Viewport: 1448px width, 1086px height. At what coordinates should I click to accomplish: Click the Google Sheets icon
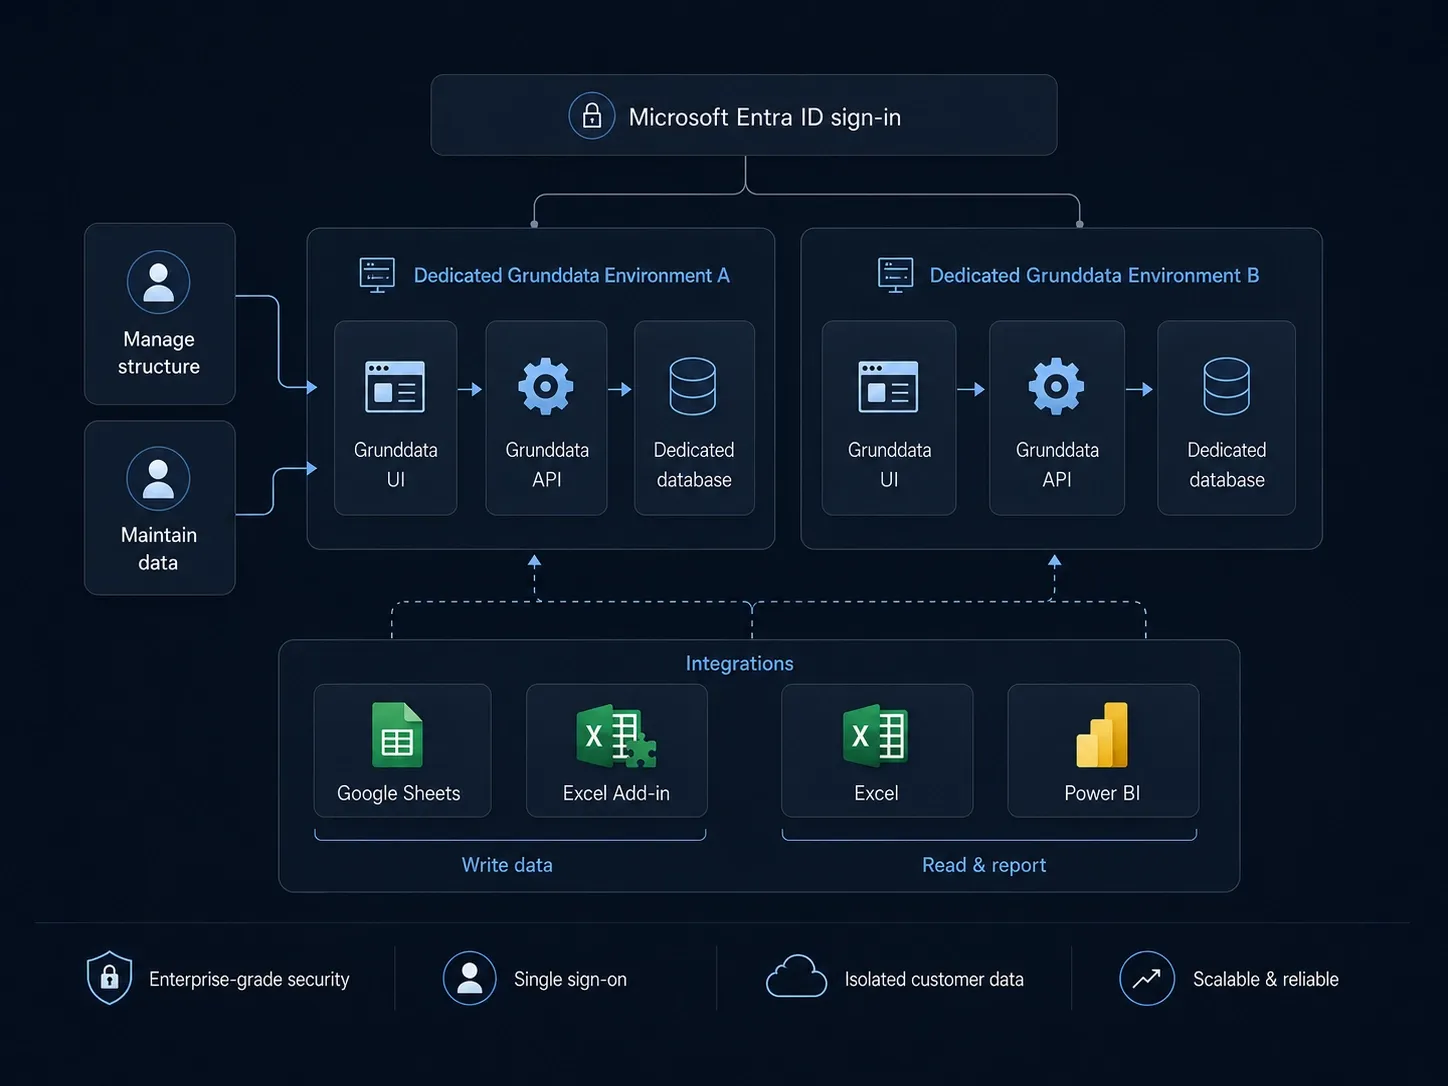coord(397,735)
